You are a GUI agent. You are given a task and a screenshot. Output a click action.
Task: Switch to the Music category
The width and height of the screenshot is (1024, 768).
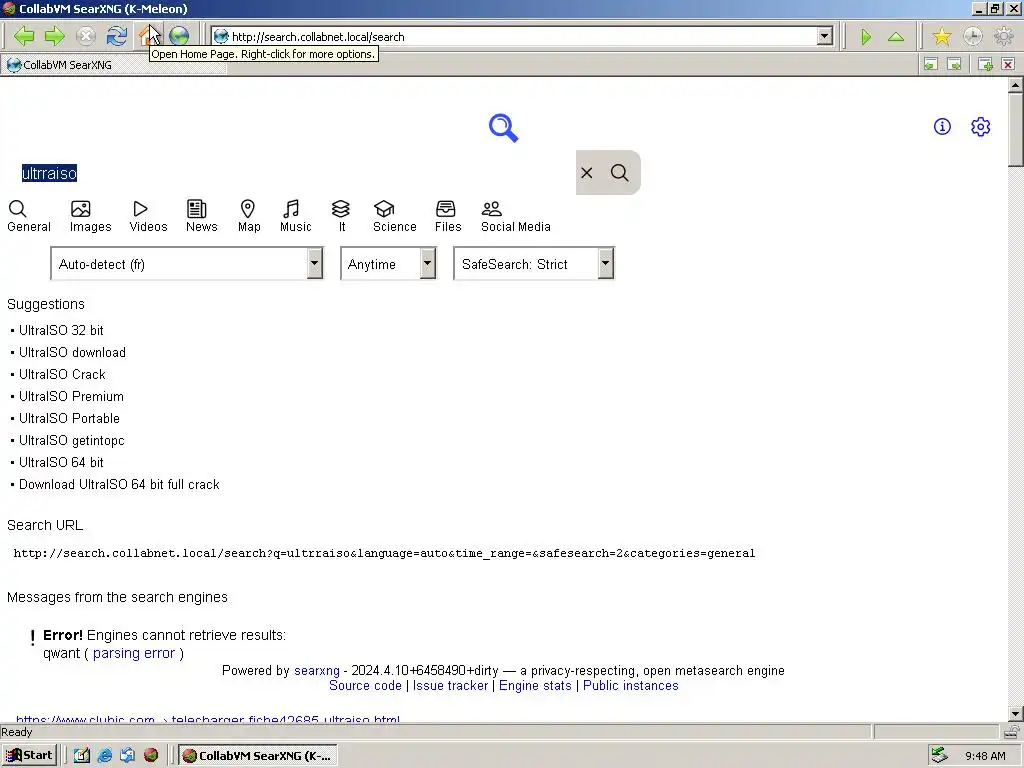pos(295,217)
